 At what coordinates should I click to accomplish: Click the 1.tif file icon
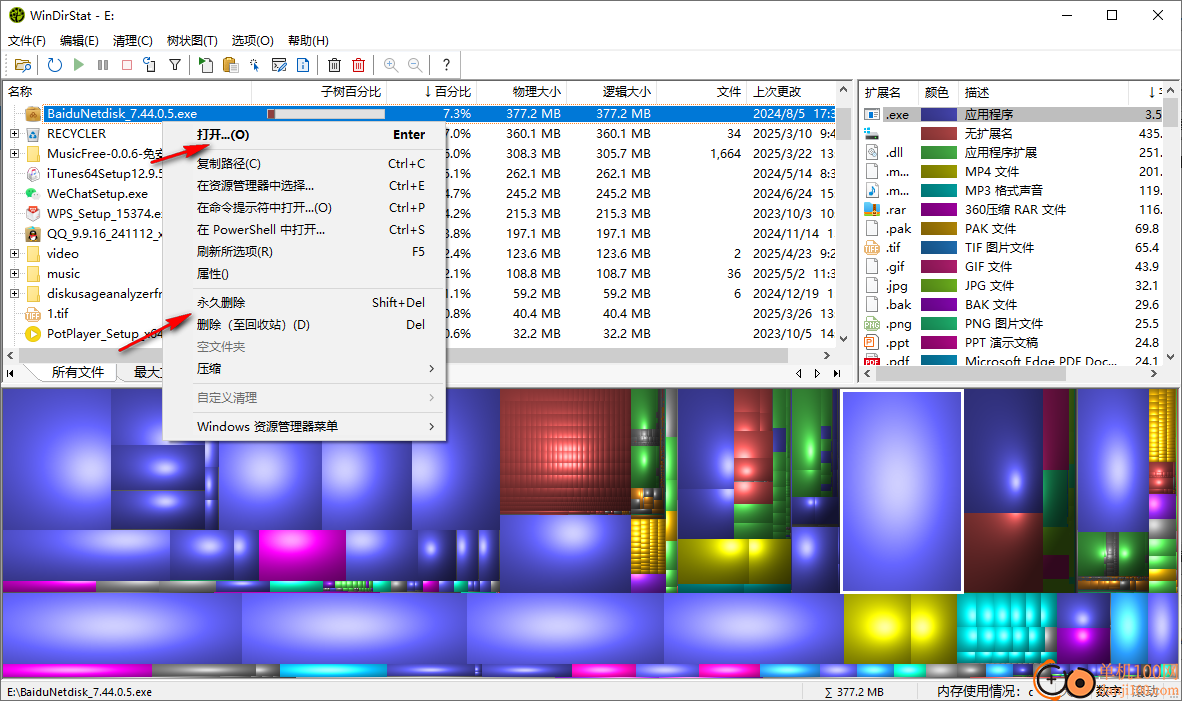click(x=33, y=314)
